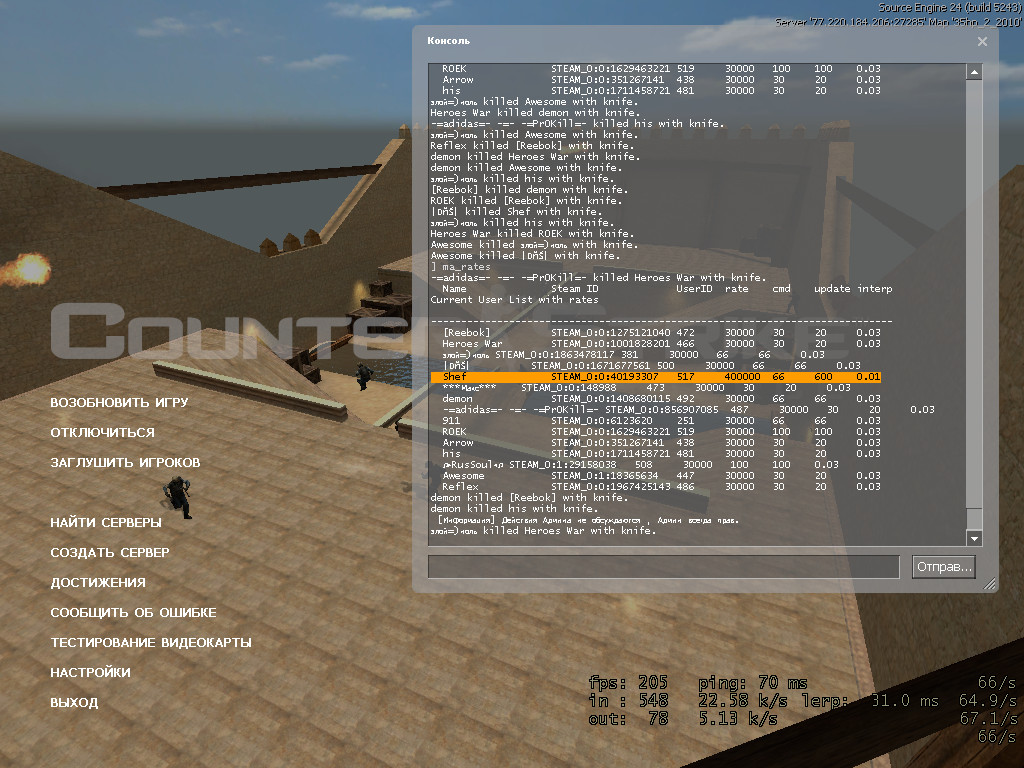Viewport: 1024px width, 768px height.
Task: Click the Source Engine 24 build text
Action: pyautogui.click(x=949, y=8)
